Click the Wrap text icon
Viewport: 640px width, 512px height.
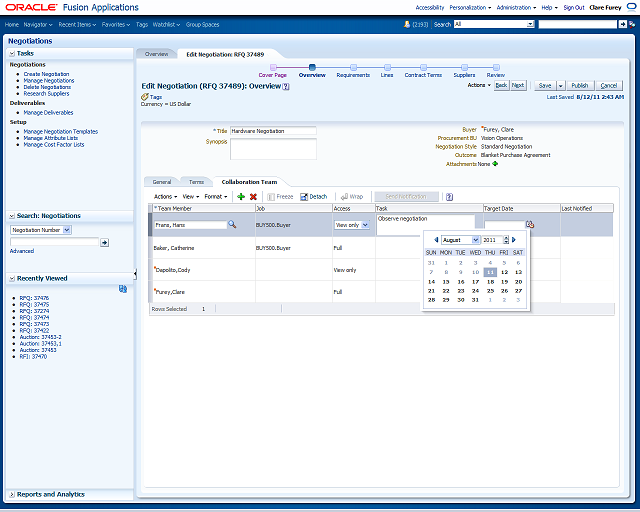(x=344, y=197)
